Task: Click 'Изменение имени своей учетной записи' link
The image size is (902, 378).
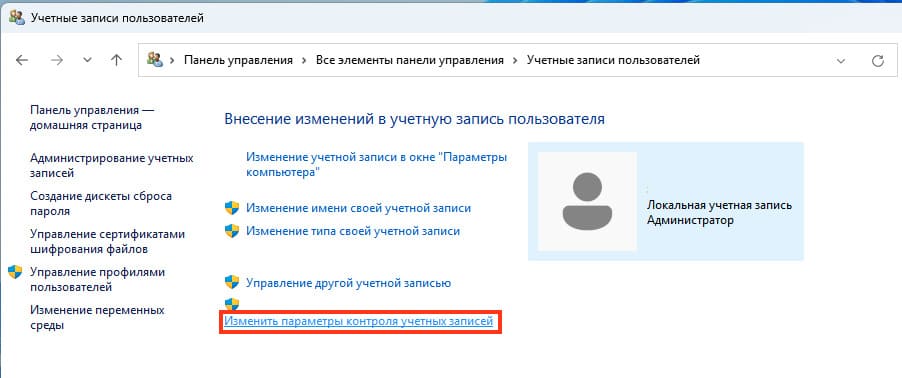Action: point(358,208)
